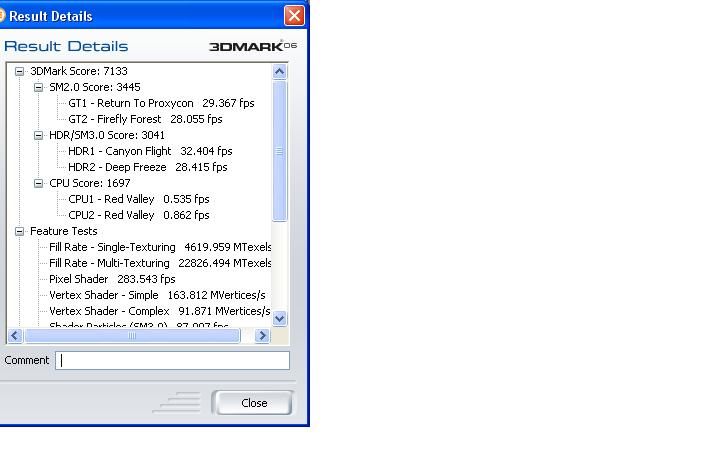Click the vertical scrollbar thumb
The width and height of the screenshot is (720, 450).
click(279, 151)
